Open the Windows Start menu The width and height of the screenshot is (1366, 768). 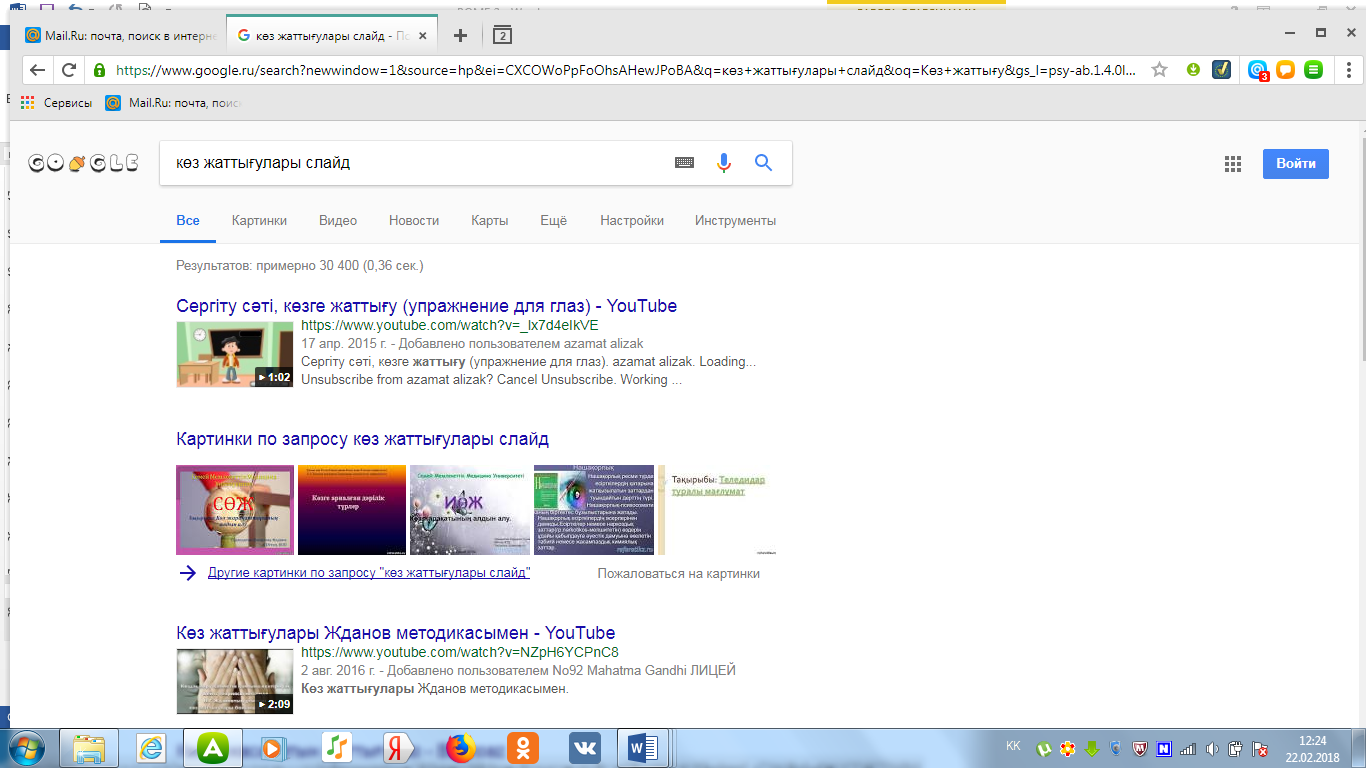[x=25, y=747]
